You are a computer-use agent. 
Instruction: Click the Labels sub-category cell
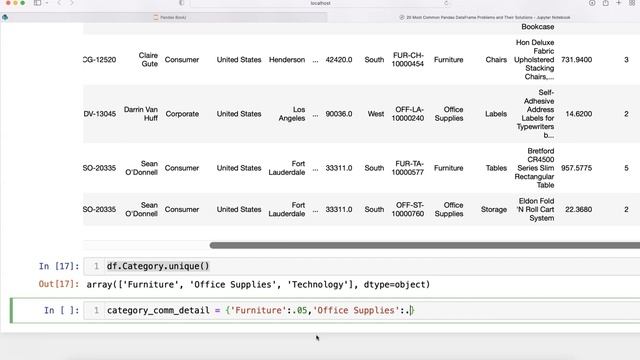[x=496, y=114]
